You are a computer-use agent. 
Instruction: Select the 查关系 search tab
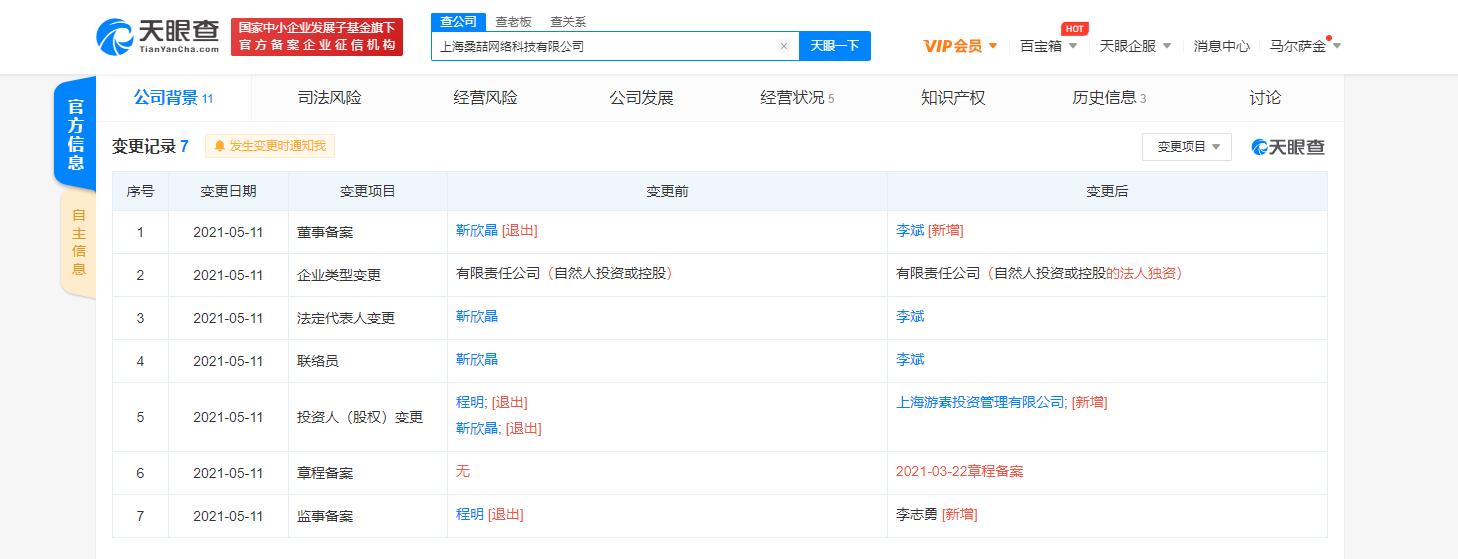568,22
